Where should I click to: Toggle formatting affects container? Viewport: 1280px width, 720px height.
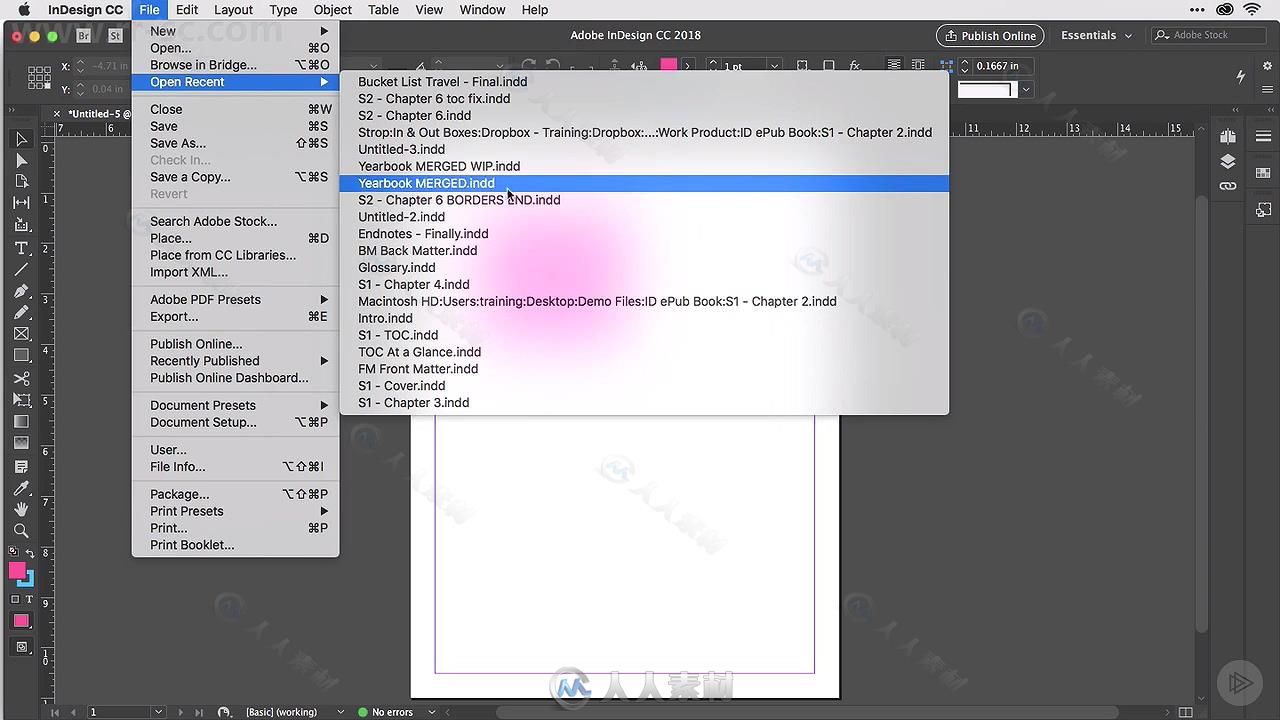[x=14, y=599]
